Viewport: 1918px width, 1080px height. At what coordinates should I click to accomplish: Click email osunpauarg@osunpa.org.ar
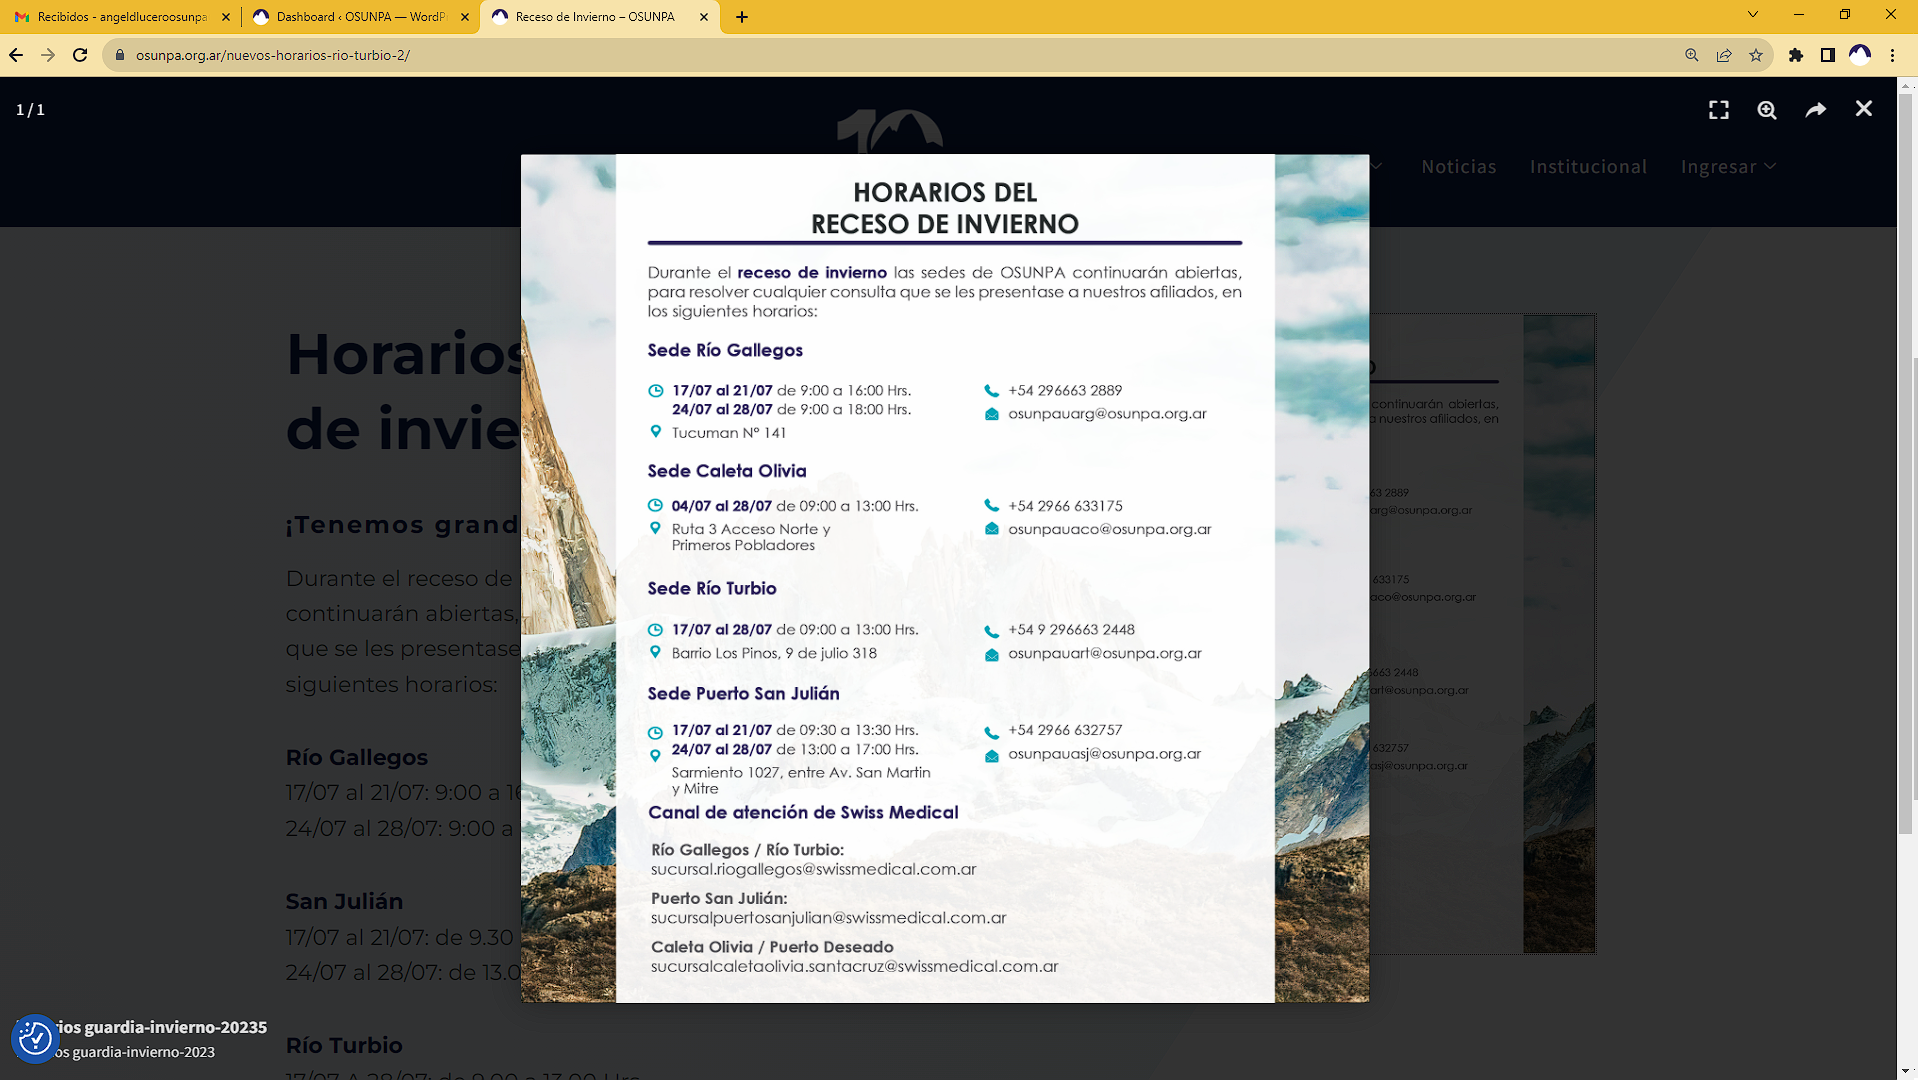1107,413
